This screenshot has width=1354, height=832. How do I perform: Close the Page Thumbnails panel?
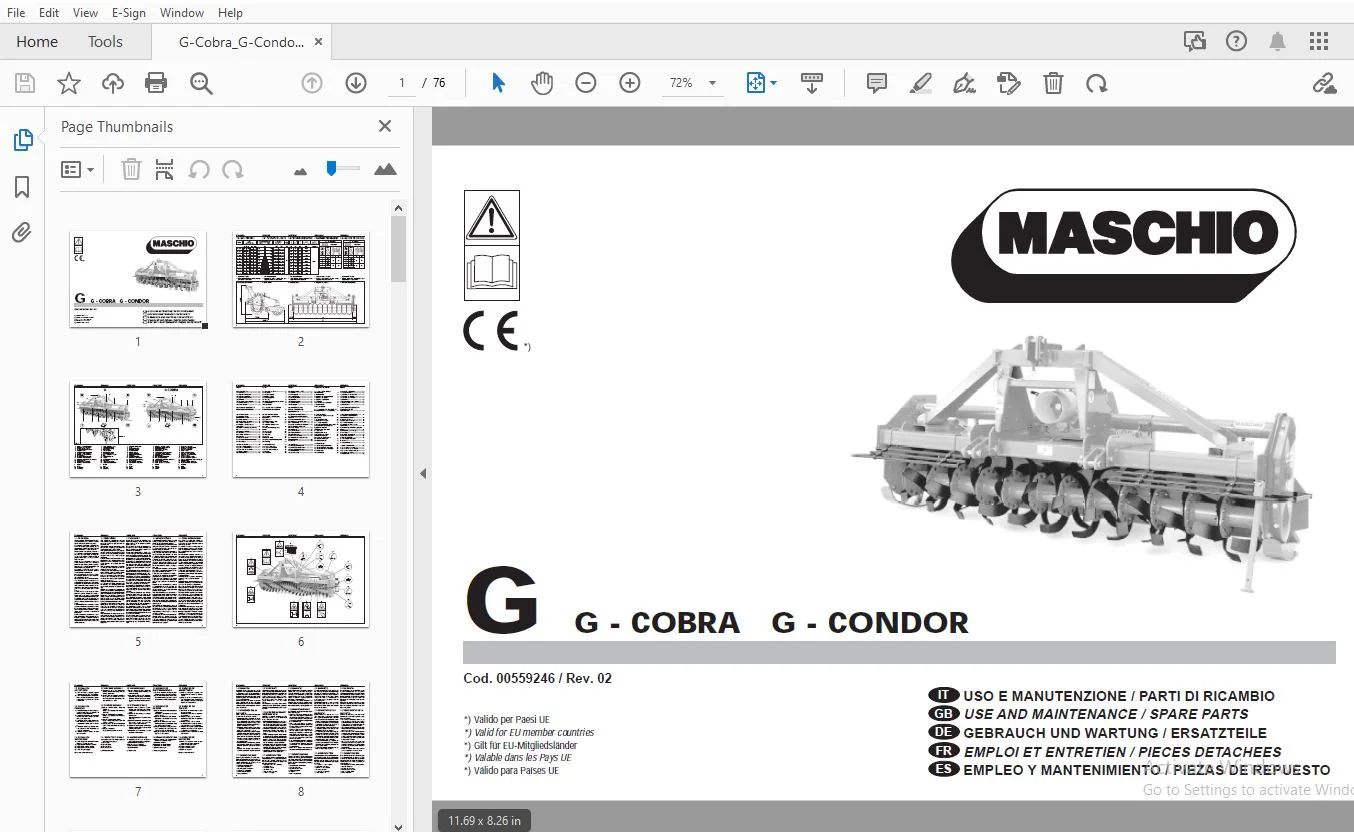[385, 126]
